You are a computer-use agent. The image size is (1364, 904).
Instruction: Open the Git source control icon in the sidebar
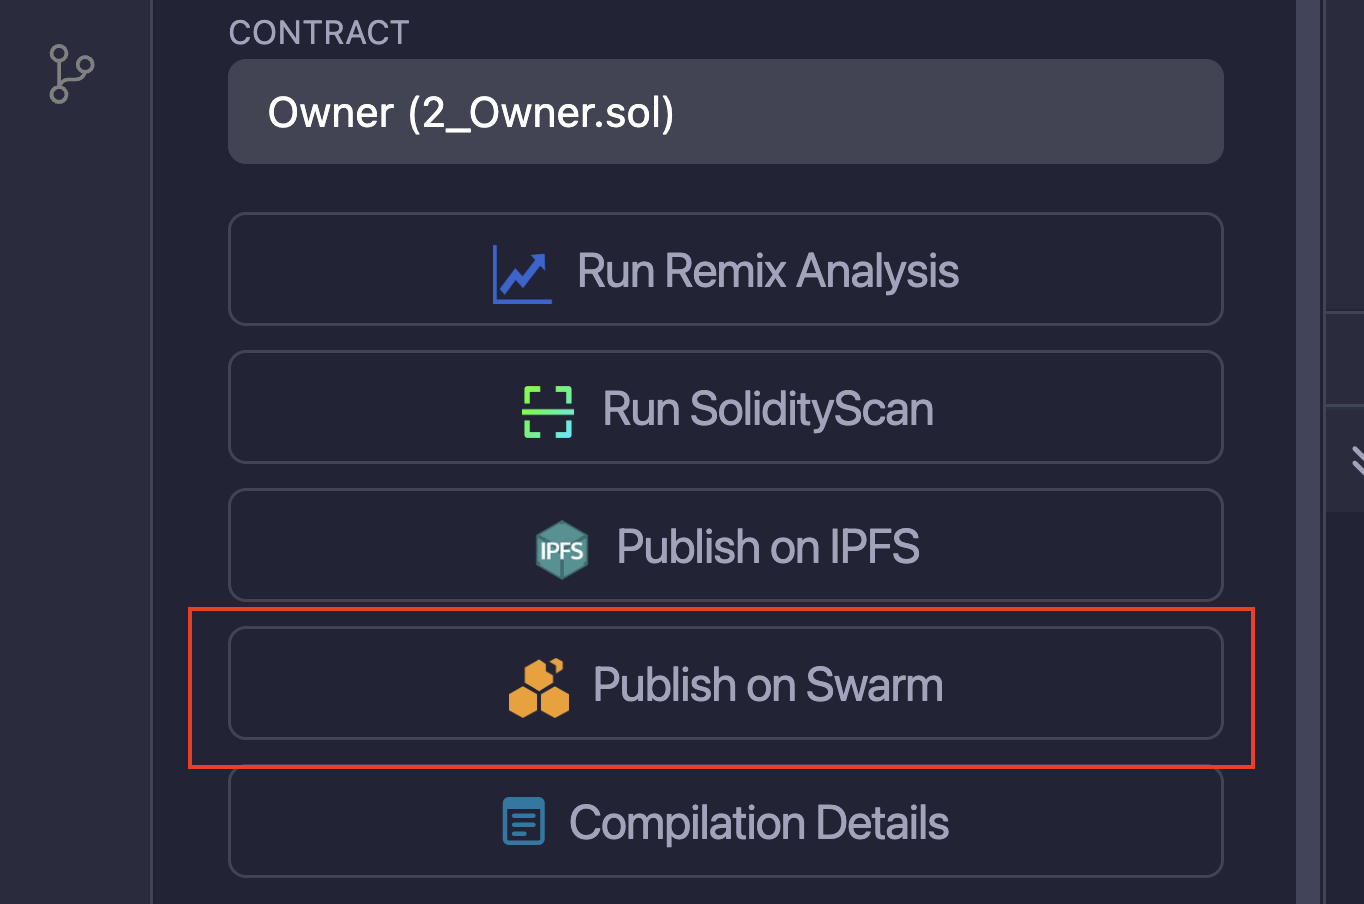(71, 74)
